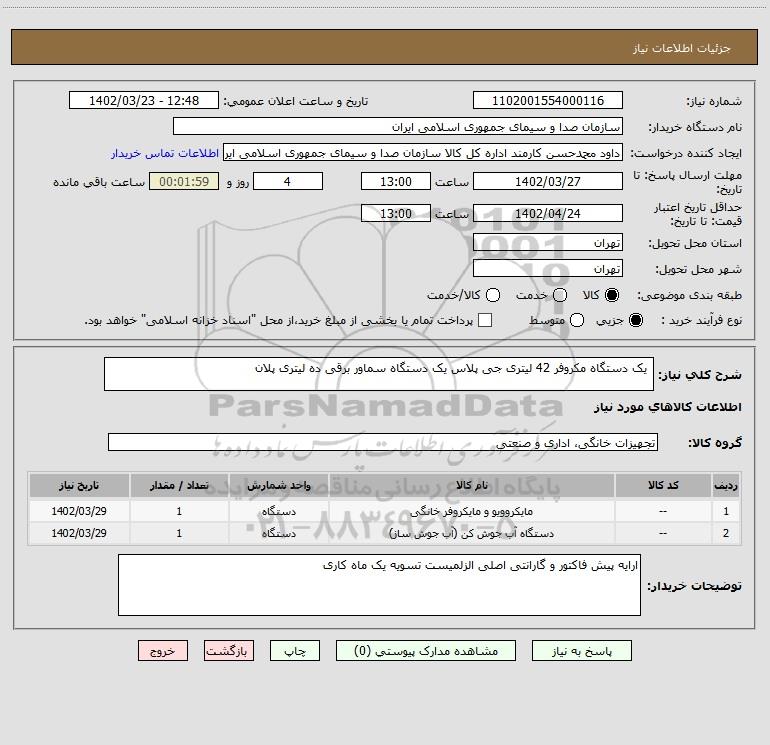Select the خدمت radio button
The height and width of the screenshot is (745, 770).
pos(560,295)
